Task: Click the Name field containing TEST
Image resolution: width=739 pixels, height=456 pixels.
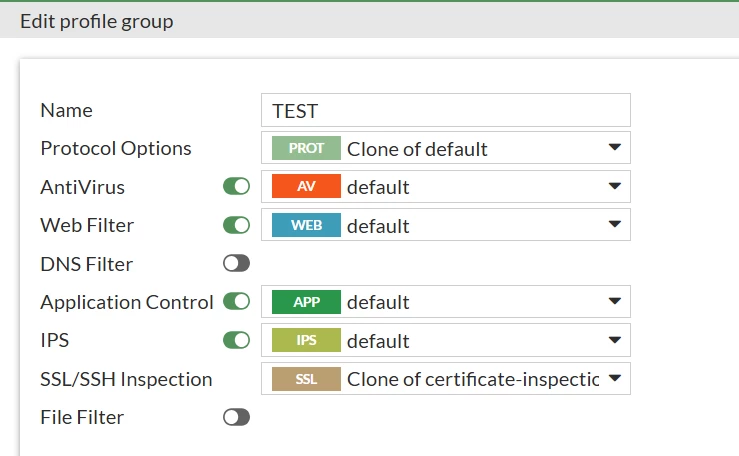Action: pos(446,110)
